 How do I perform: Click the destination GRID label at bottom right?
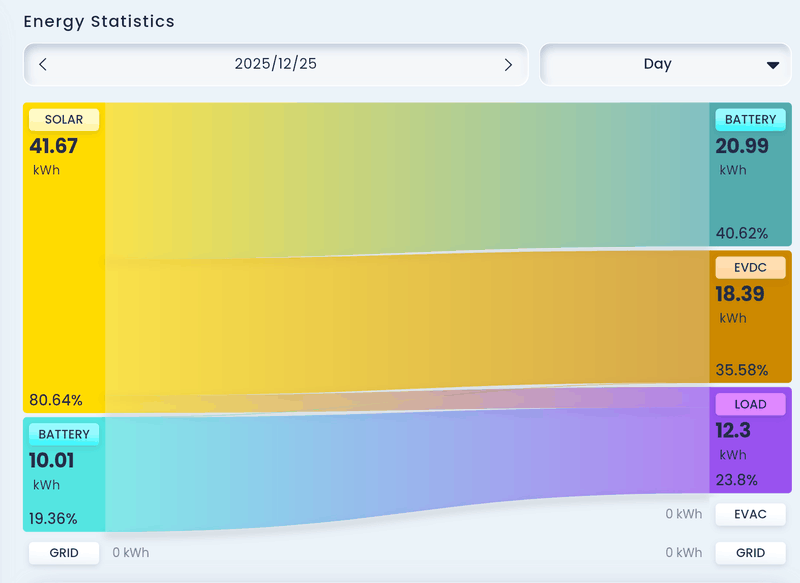(x=750, y=552)
